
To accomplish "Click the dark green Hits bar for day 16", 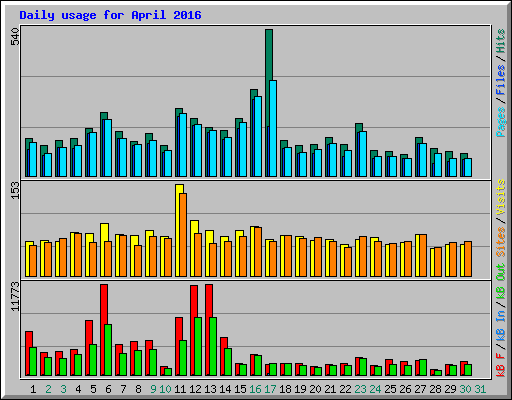I will click(x=254, y=93).
